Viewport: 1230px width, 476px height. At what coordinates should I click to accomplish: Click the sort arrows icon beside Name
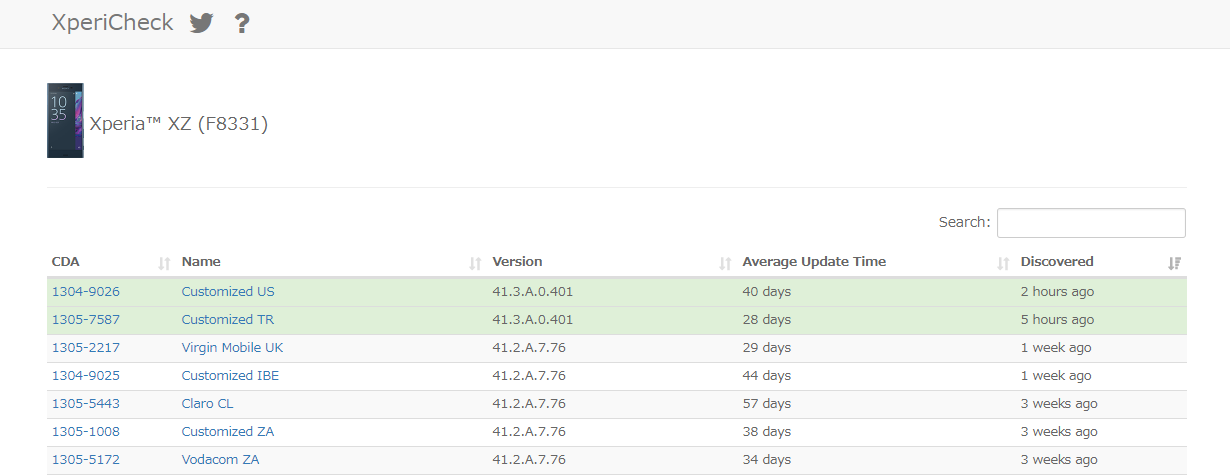pyautogui.click(x=475, y=263)
